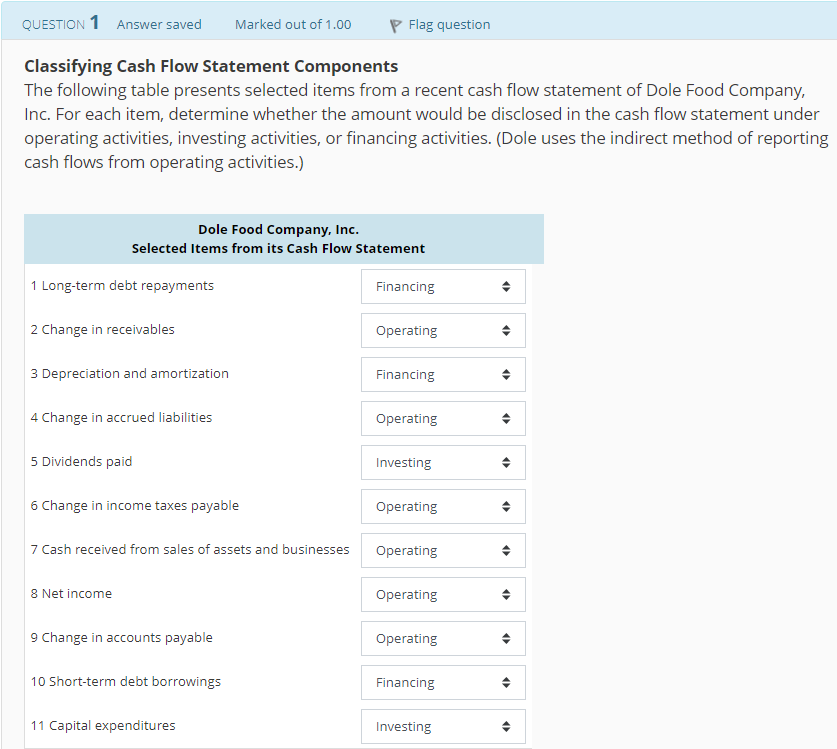The image size is (837, 749).
Task: Click the flag icon beside Flag question
Action: click(x=396, y=26)
